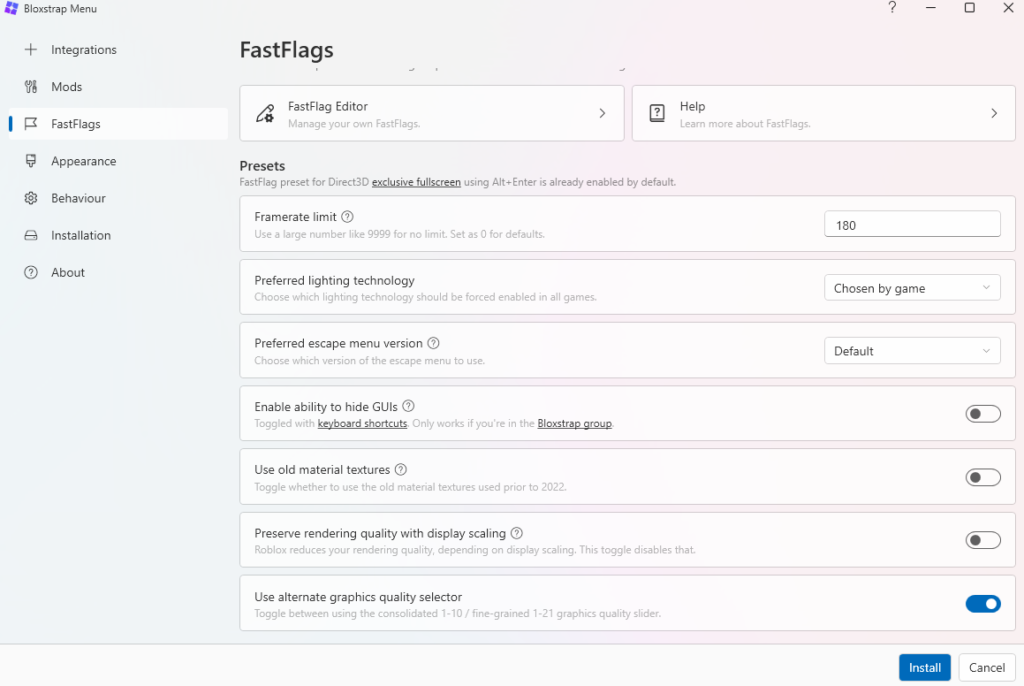Turn on Use old material textures

pos(982,477)
